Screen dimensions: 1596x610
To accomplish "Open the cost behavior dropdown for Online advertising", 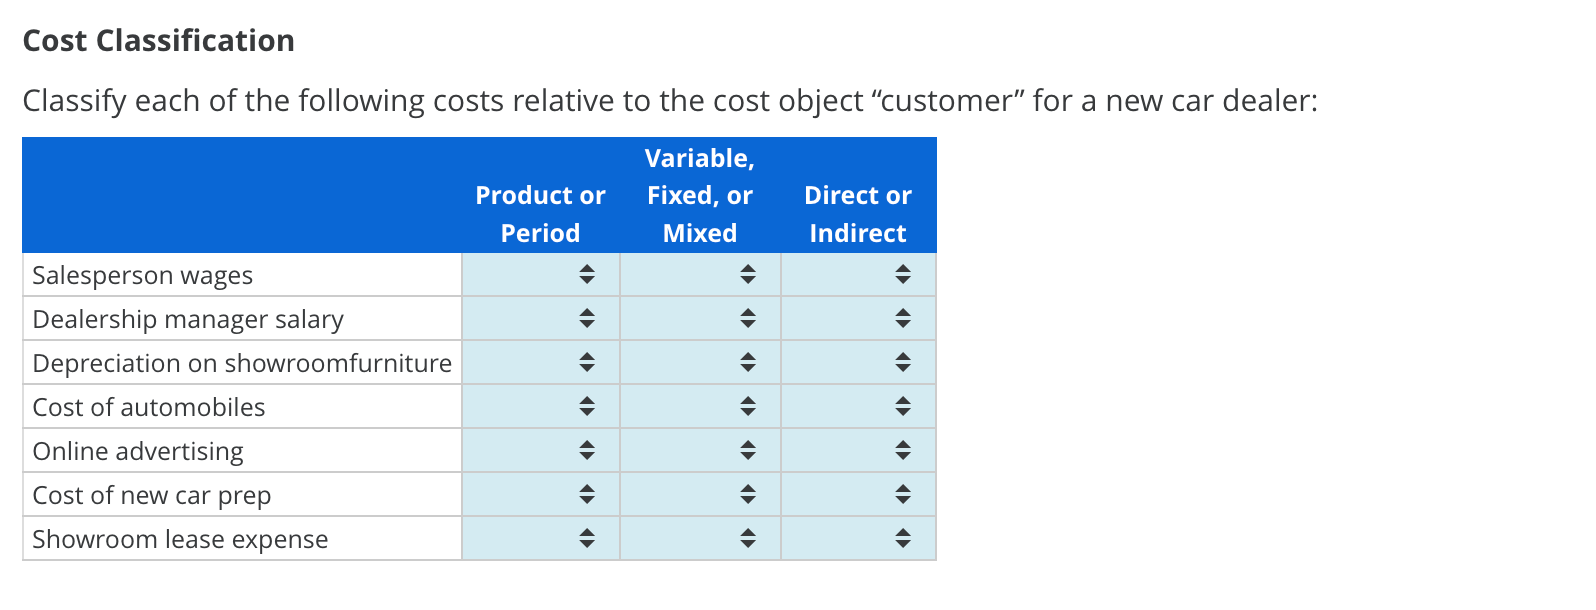I will [746, 450].
